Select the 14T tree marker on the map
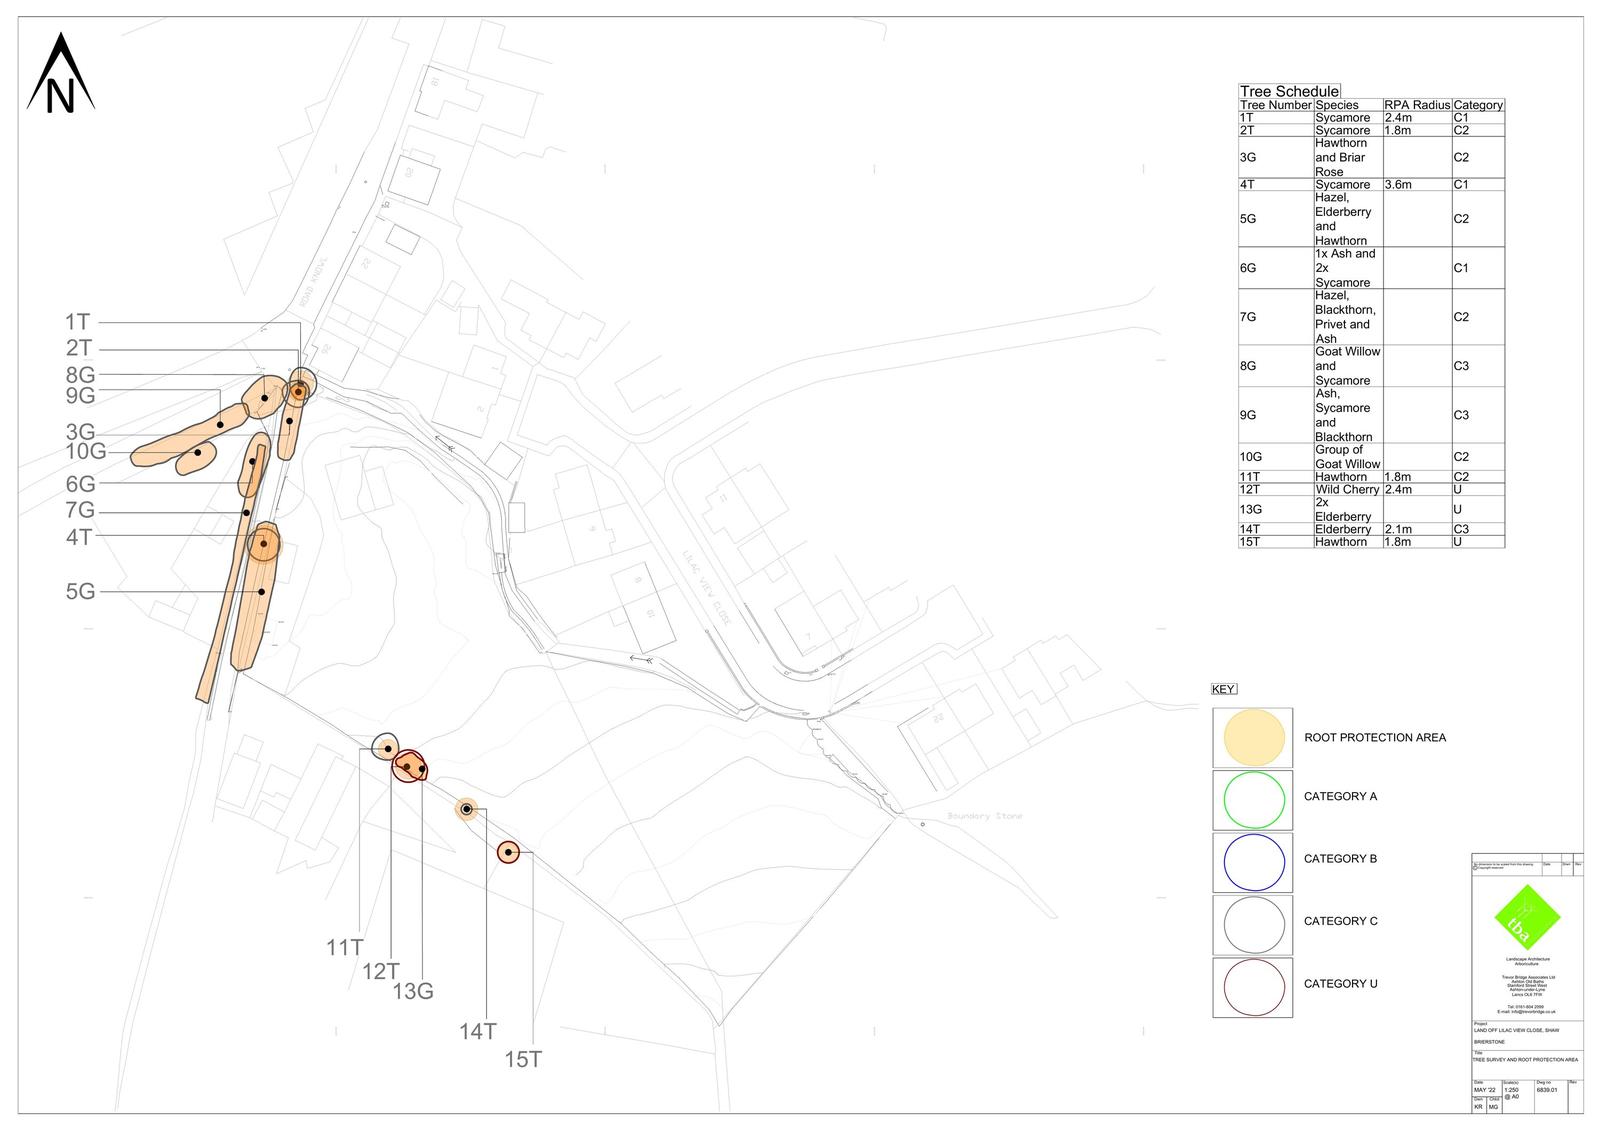The width and height of the screenshot is (1600, 1131). (466, 809)
